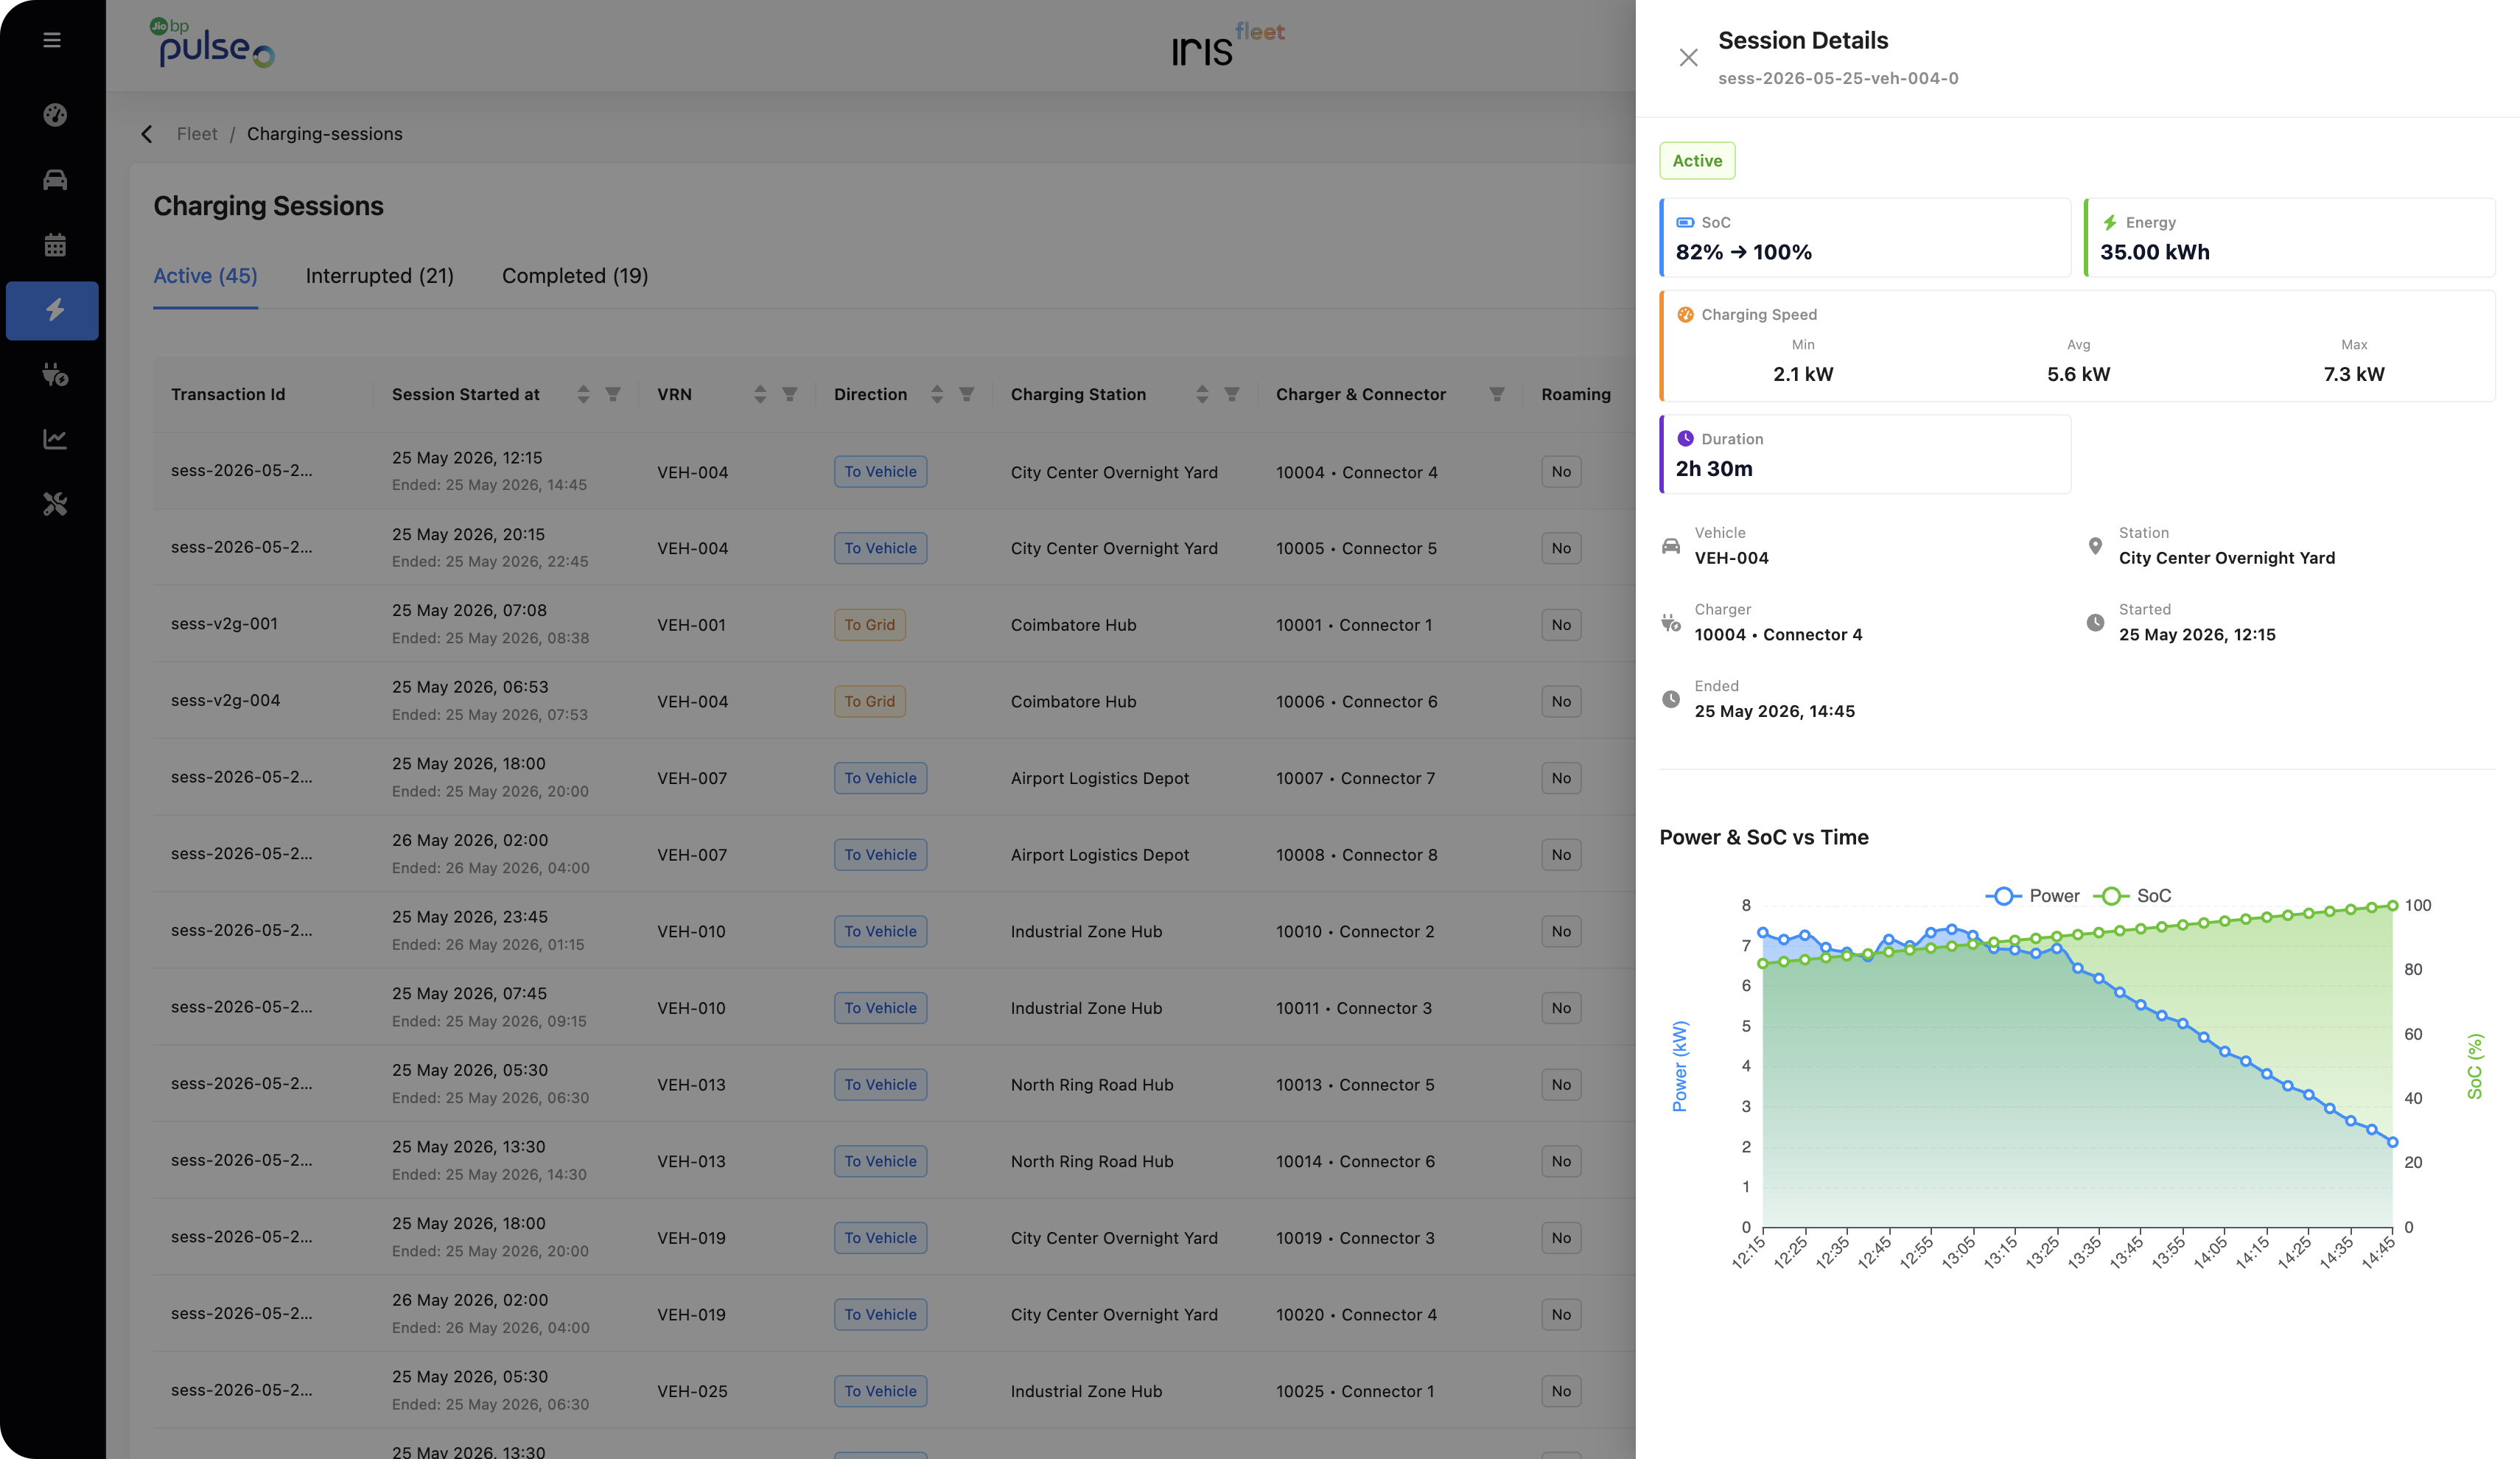
Task: Open the dashboard gauge icon in sidebar
Action: [55, 115]
